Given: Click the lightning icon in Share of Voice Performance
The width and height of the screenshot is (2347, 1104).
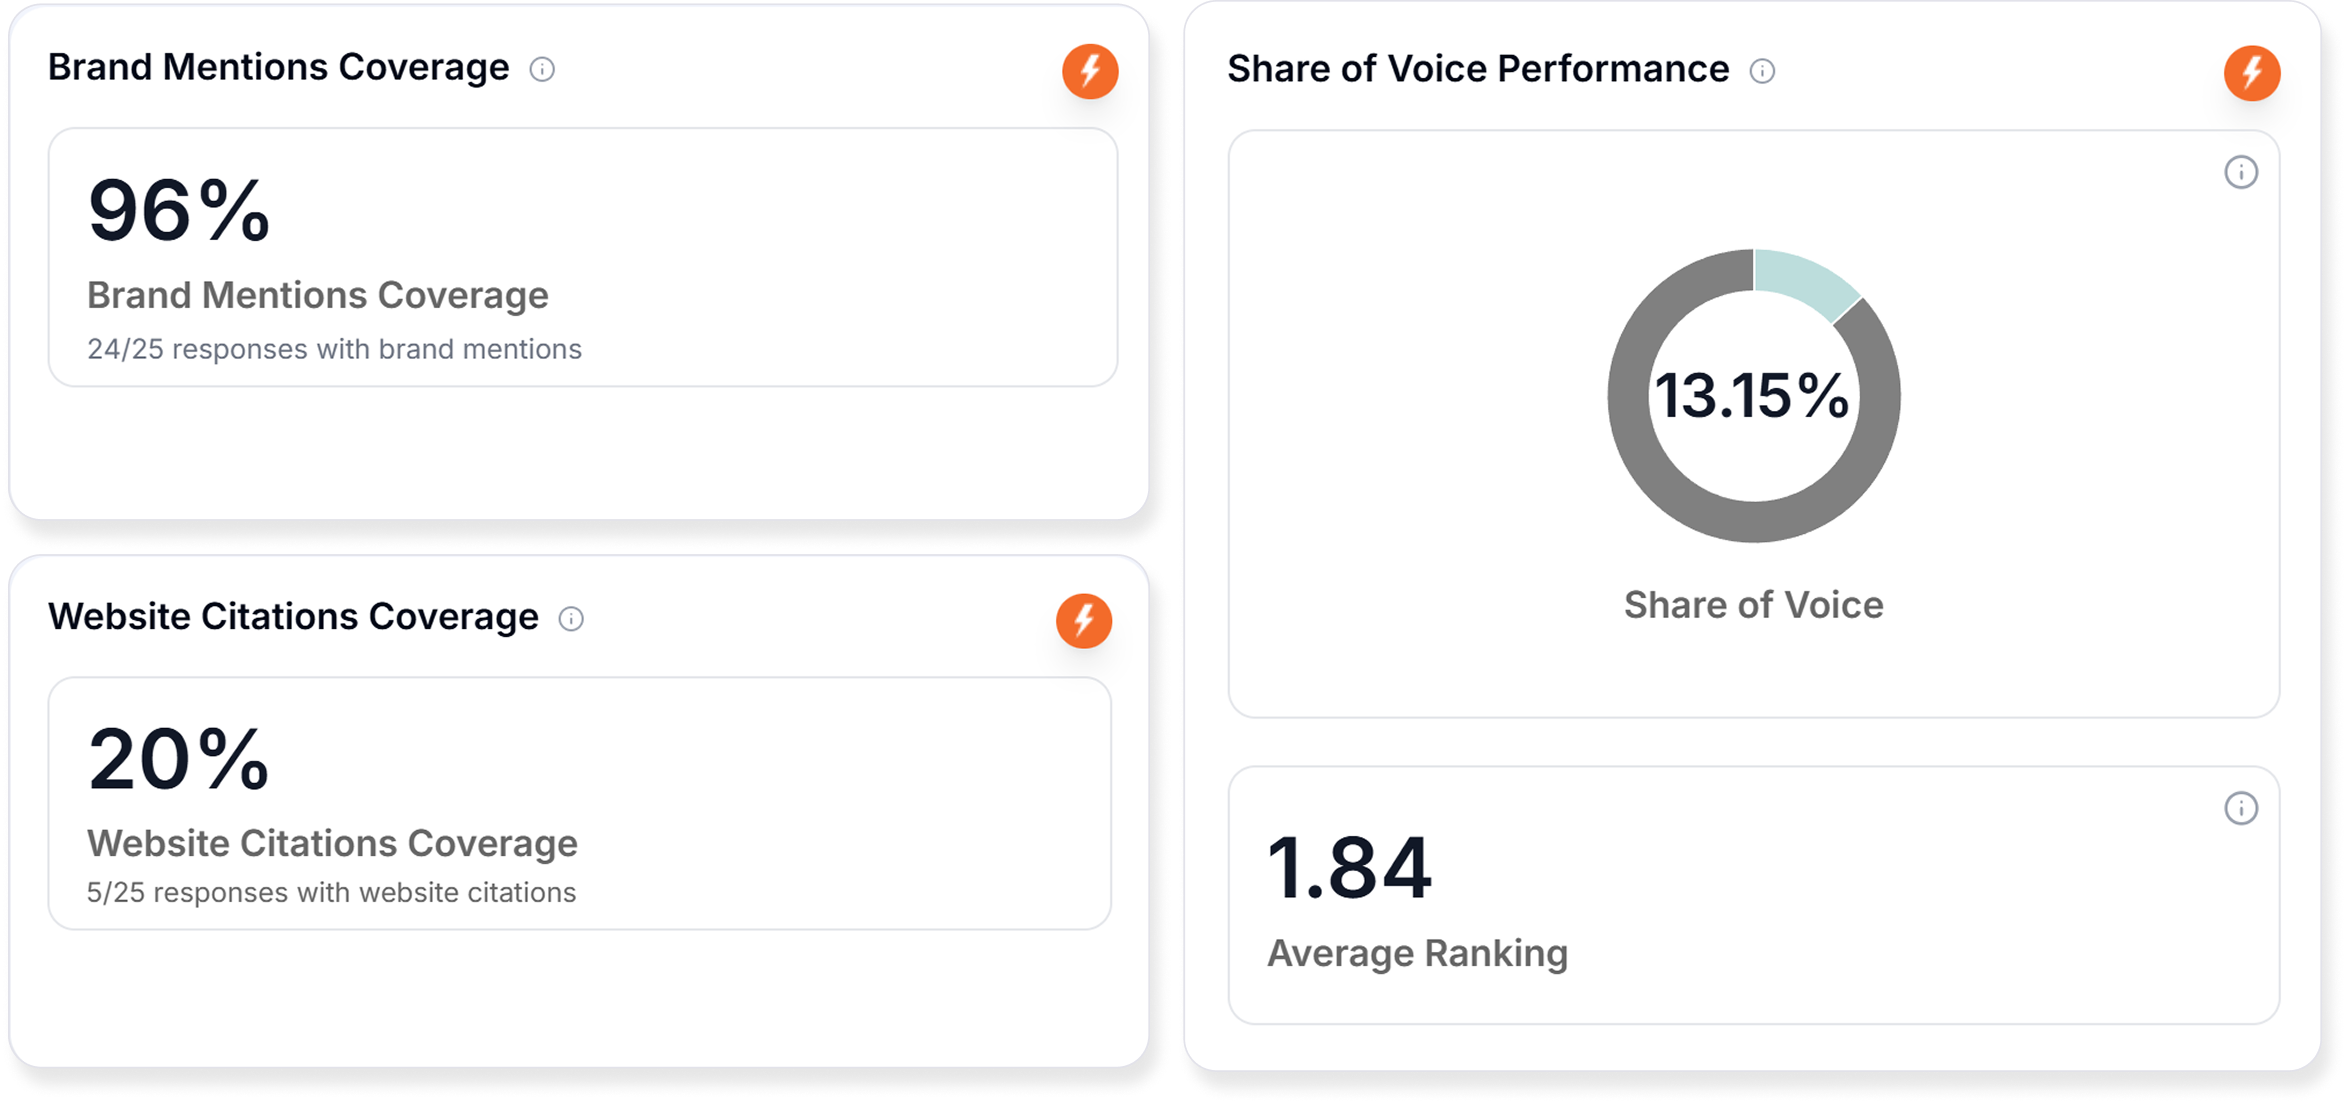Looking at the screenshot, I should click(2252, 73).
